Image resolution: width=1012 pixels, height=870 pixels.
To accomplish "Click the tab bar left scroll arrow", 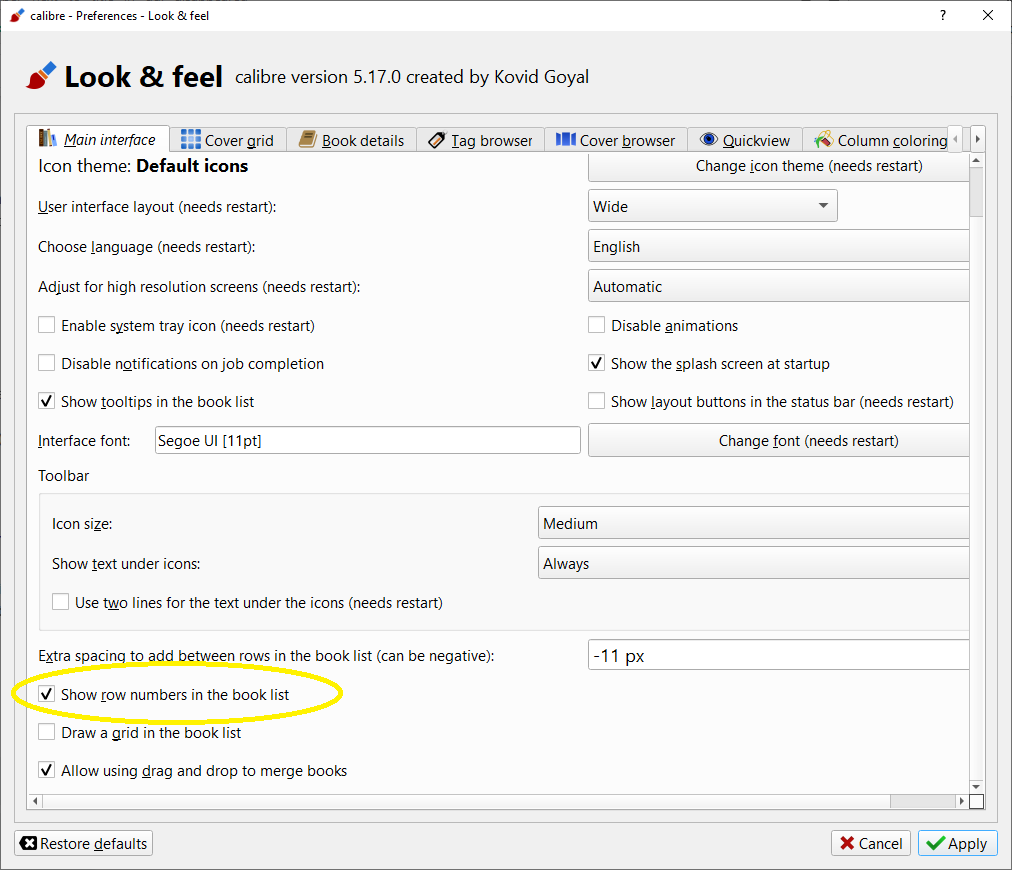I will tap(956, 139).
